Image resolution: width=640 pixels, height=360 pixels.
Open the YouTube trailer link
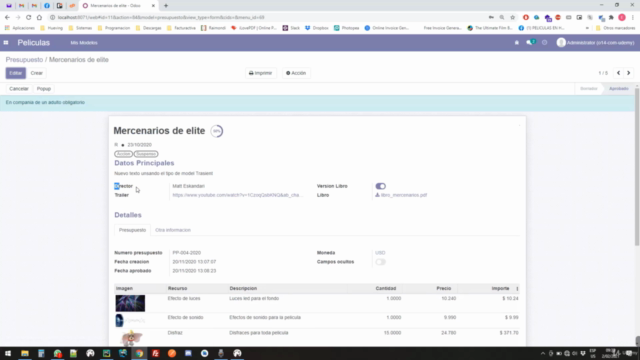tap(238, 195)
